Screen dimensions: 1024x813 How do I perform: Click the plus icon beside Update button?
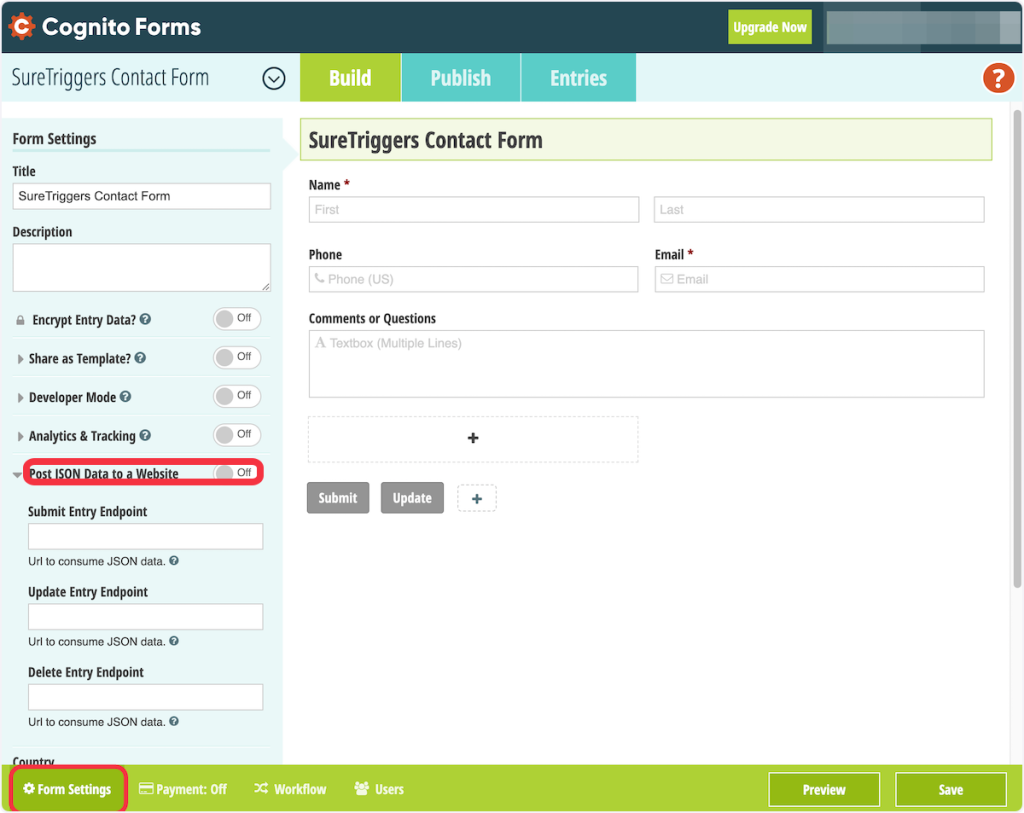[x=477, y=498]
